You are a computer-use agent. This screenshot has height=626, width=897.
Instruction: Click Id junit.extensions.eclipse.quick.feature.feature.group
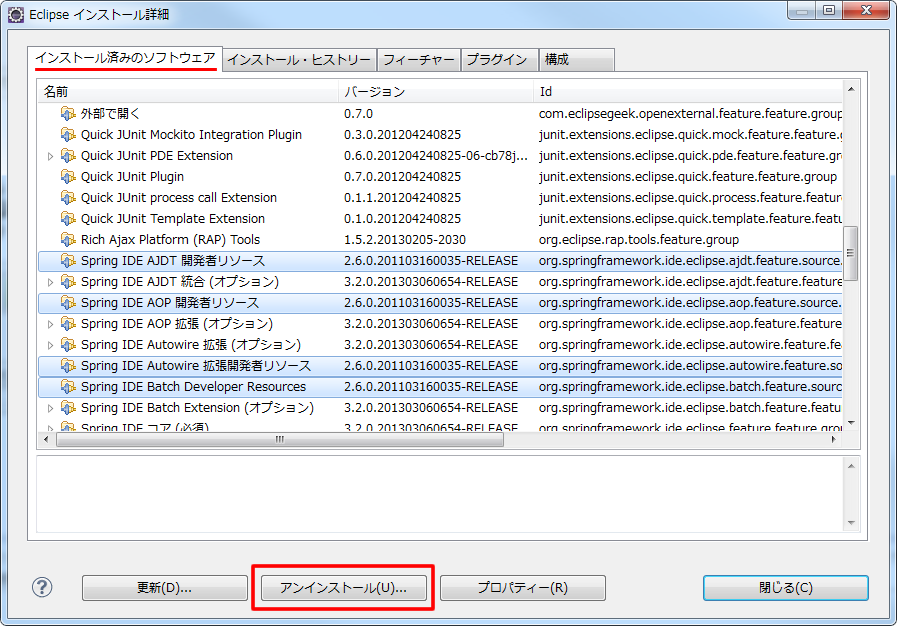(688, 176)
